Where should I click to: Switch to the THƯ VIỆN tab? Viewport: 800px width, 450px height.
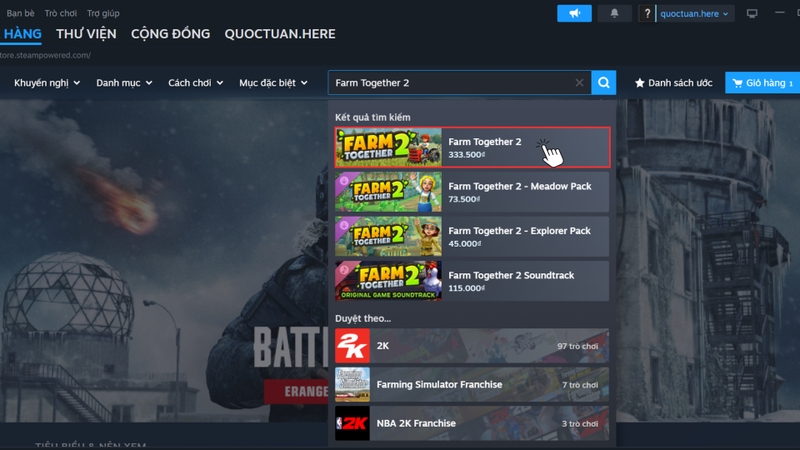86,34
